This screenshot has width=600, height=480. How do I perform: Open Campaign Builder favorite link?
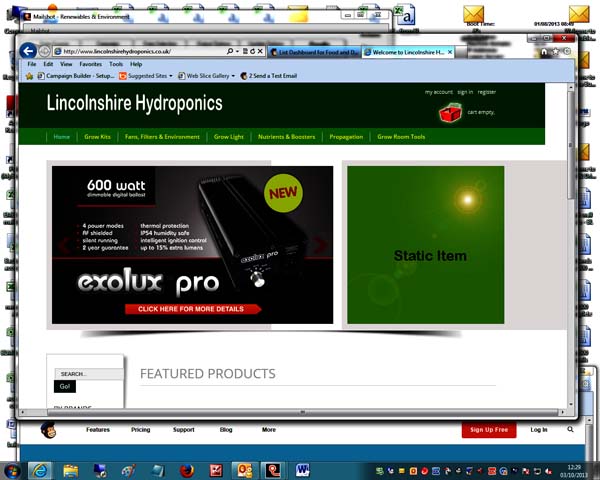(x=76, y=76)
